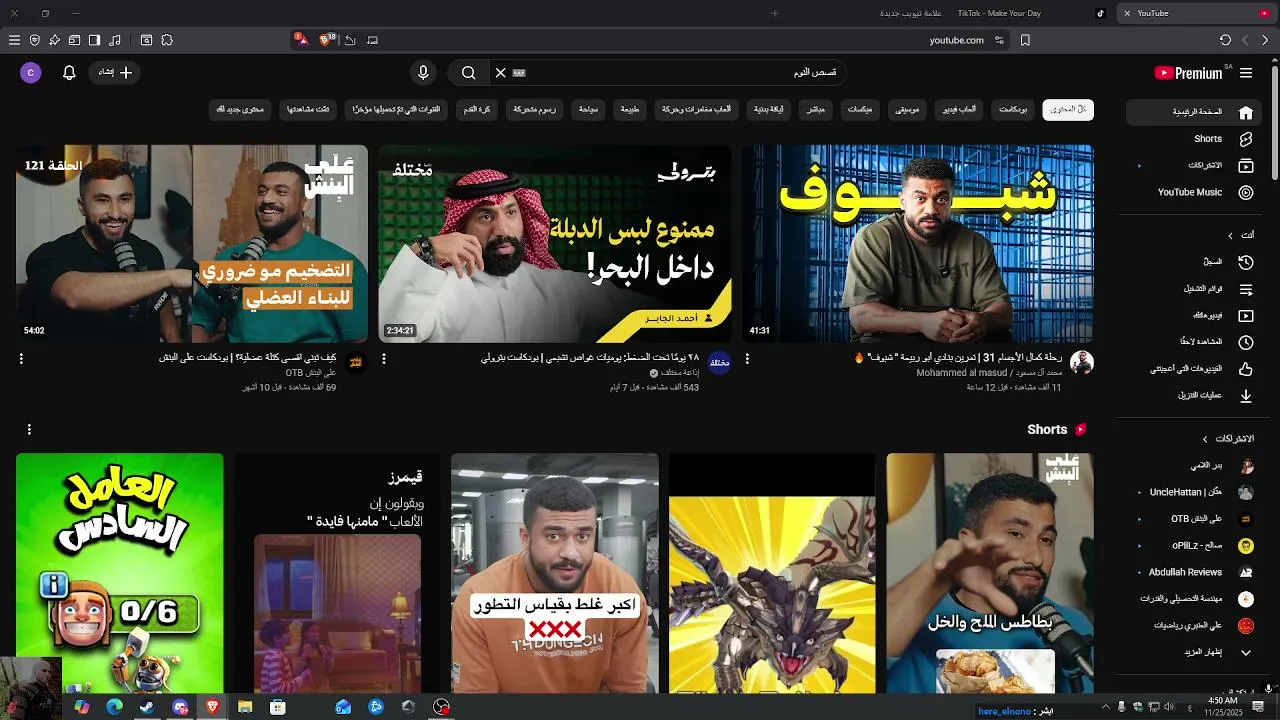Image resolution: width=1280 pixels, height=720 pixels.
Task: Open the 'شبــوف' video thumbnail
Action: [918, 244]
